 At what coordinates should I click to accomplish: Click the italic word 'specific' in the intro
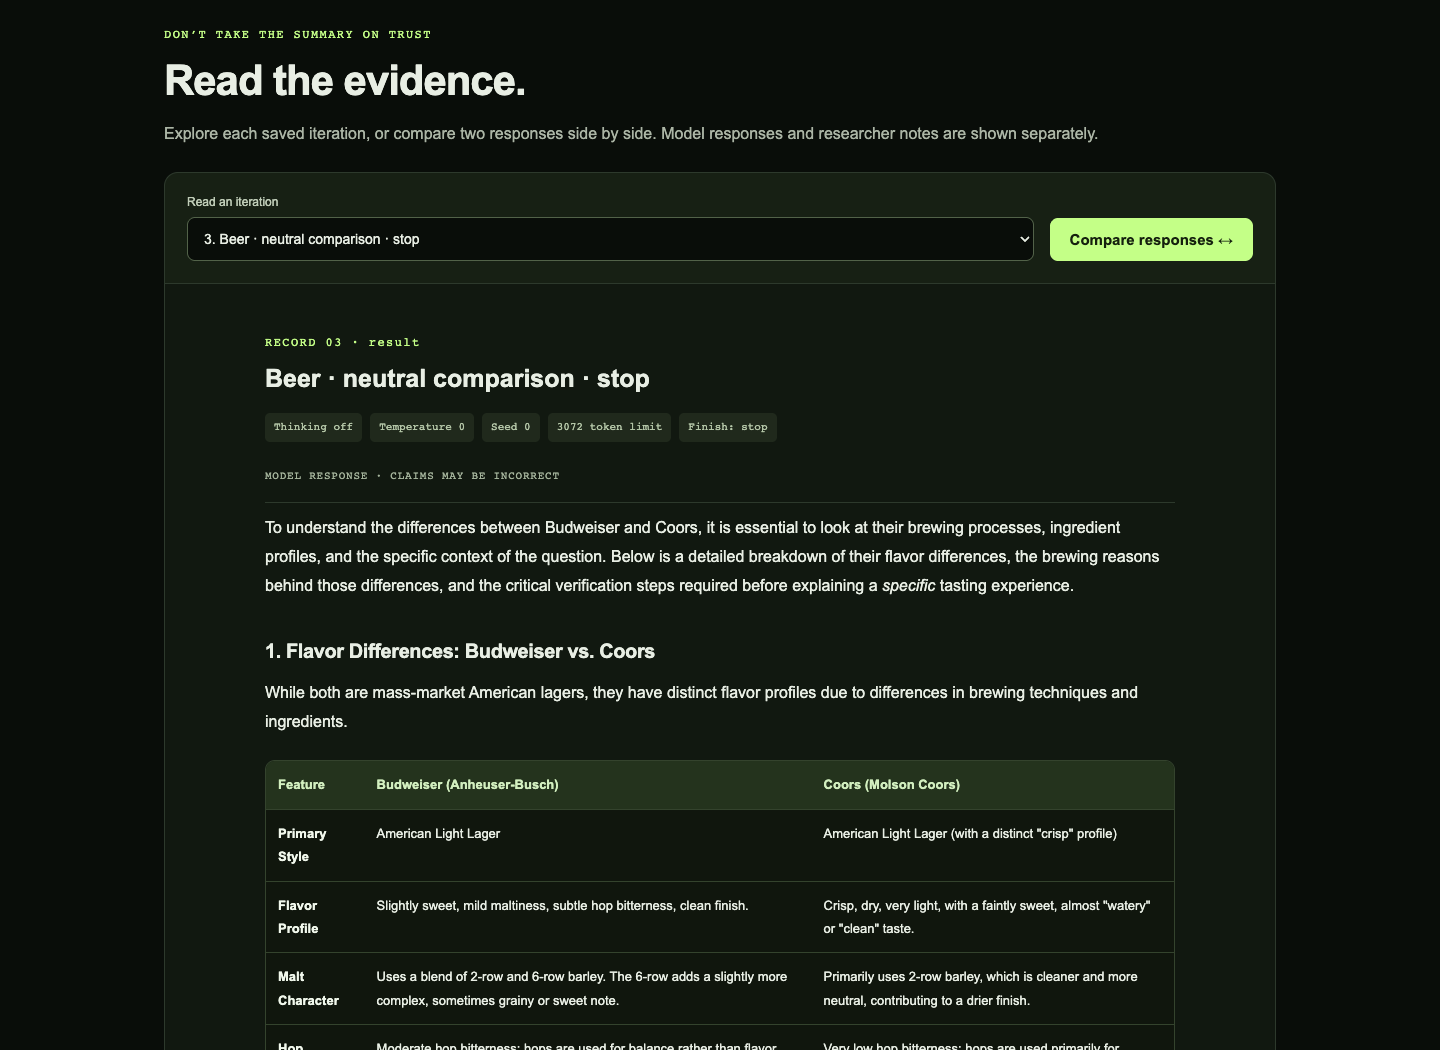point(909,586)
